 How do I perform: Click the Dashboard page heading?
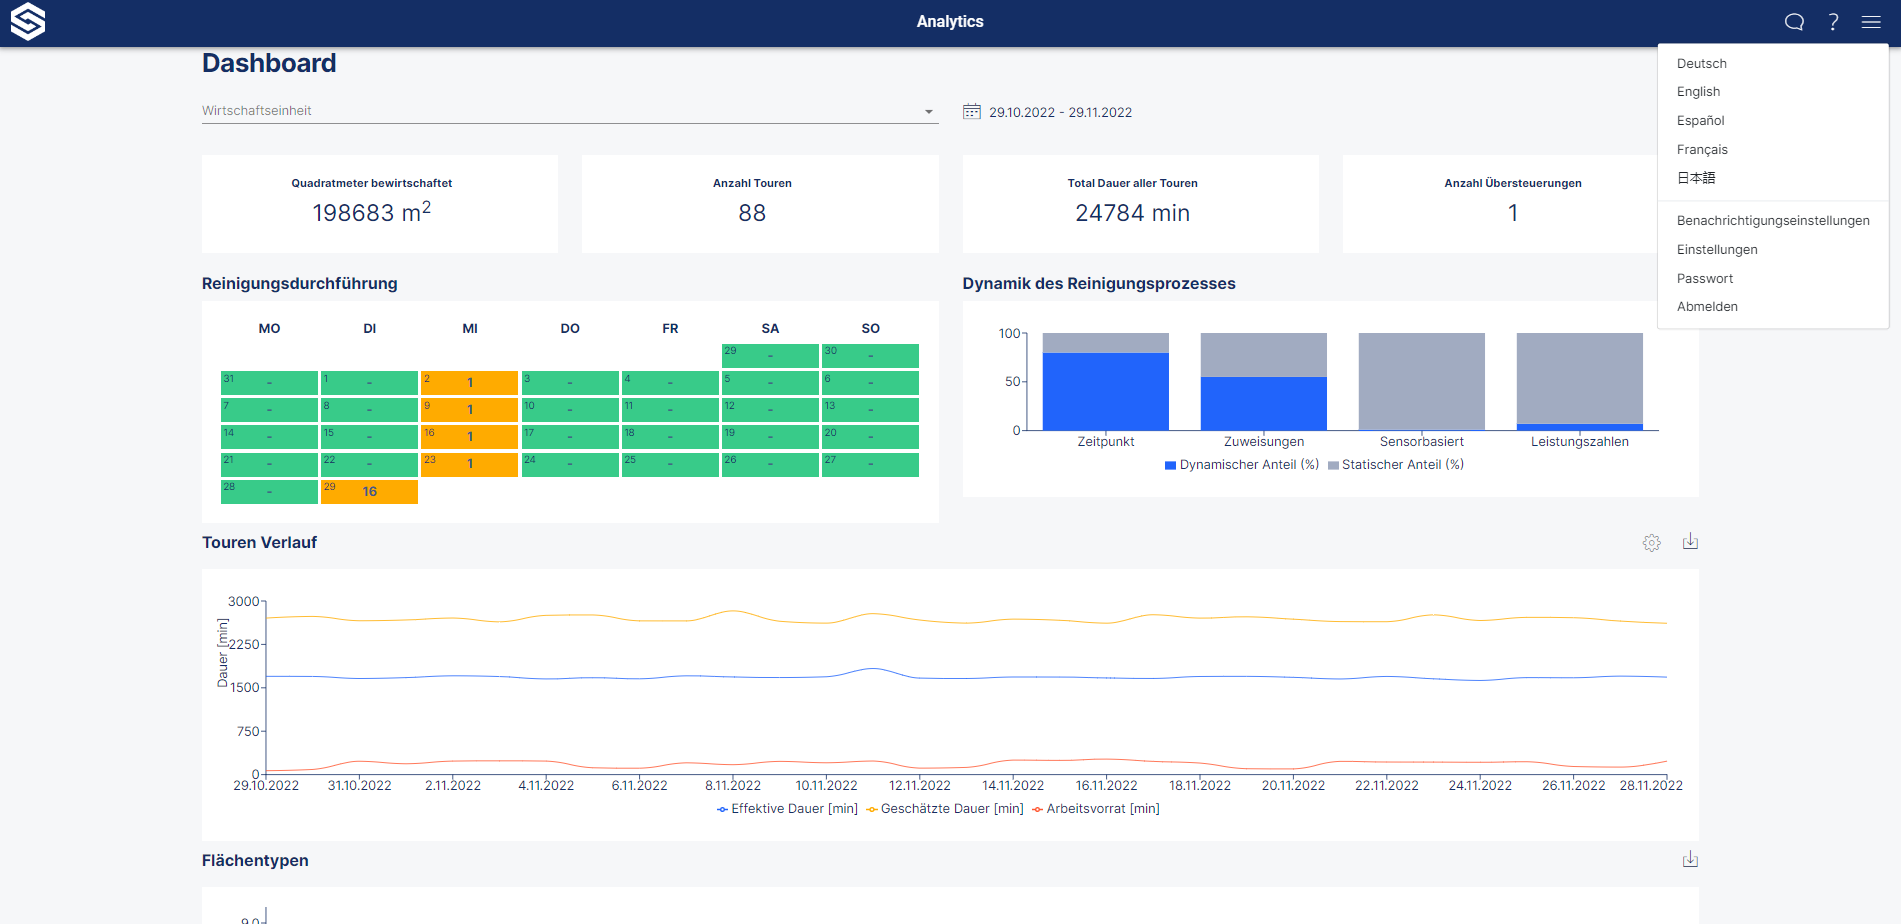click(x=269, y=63)
